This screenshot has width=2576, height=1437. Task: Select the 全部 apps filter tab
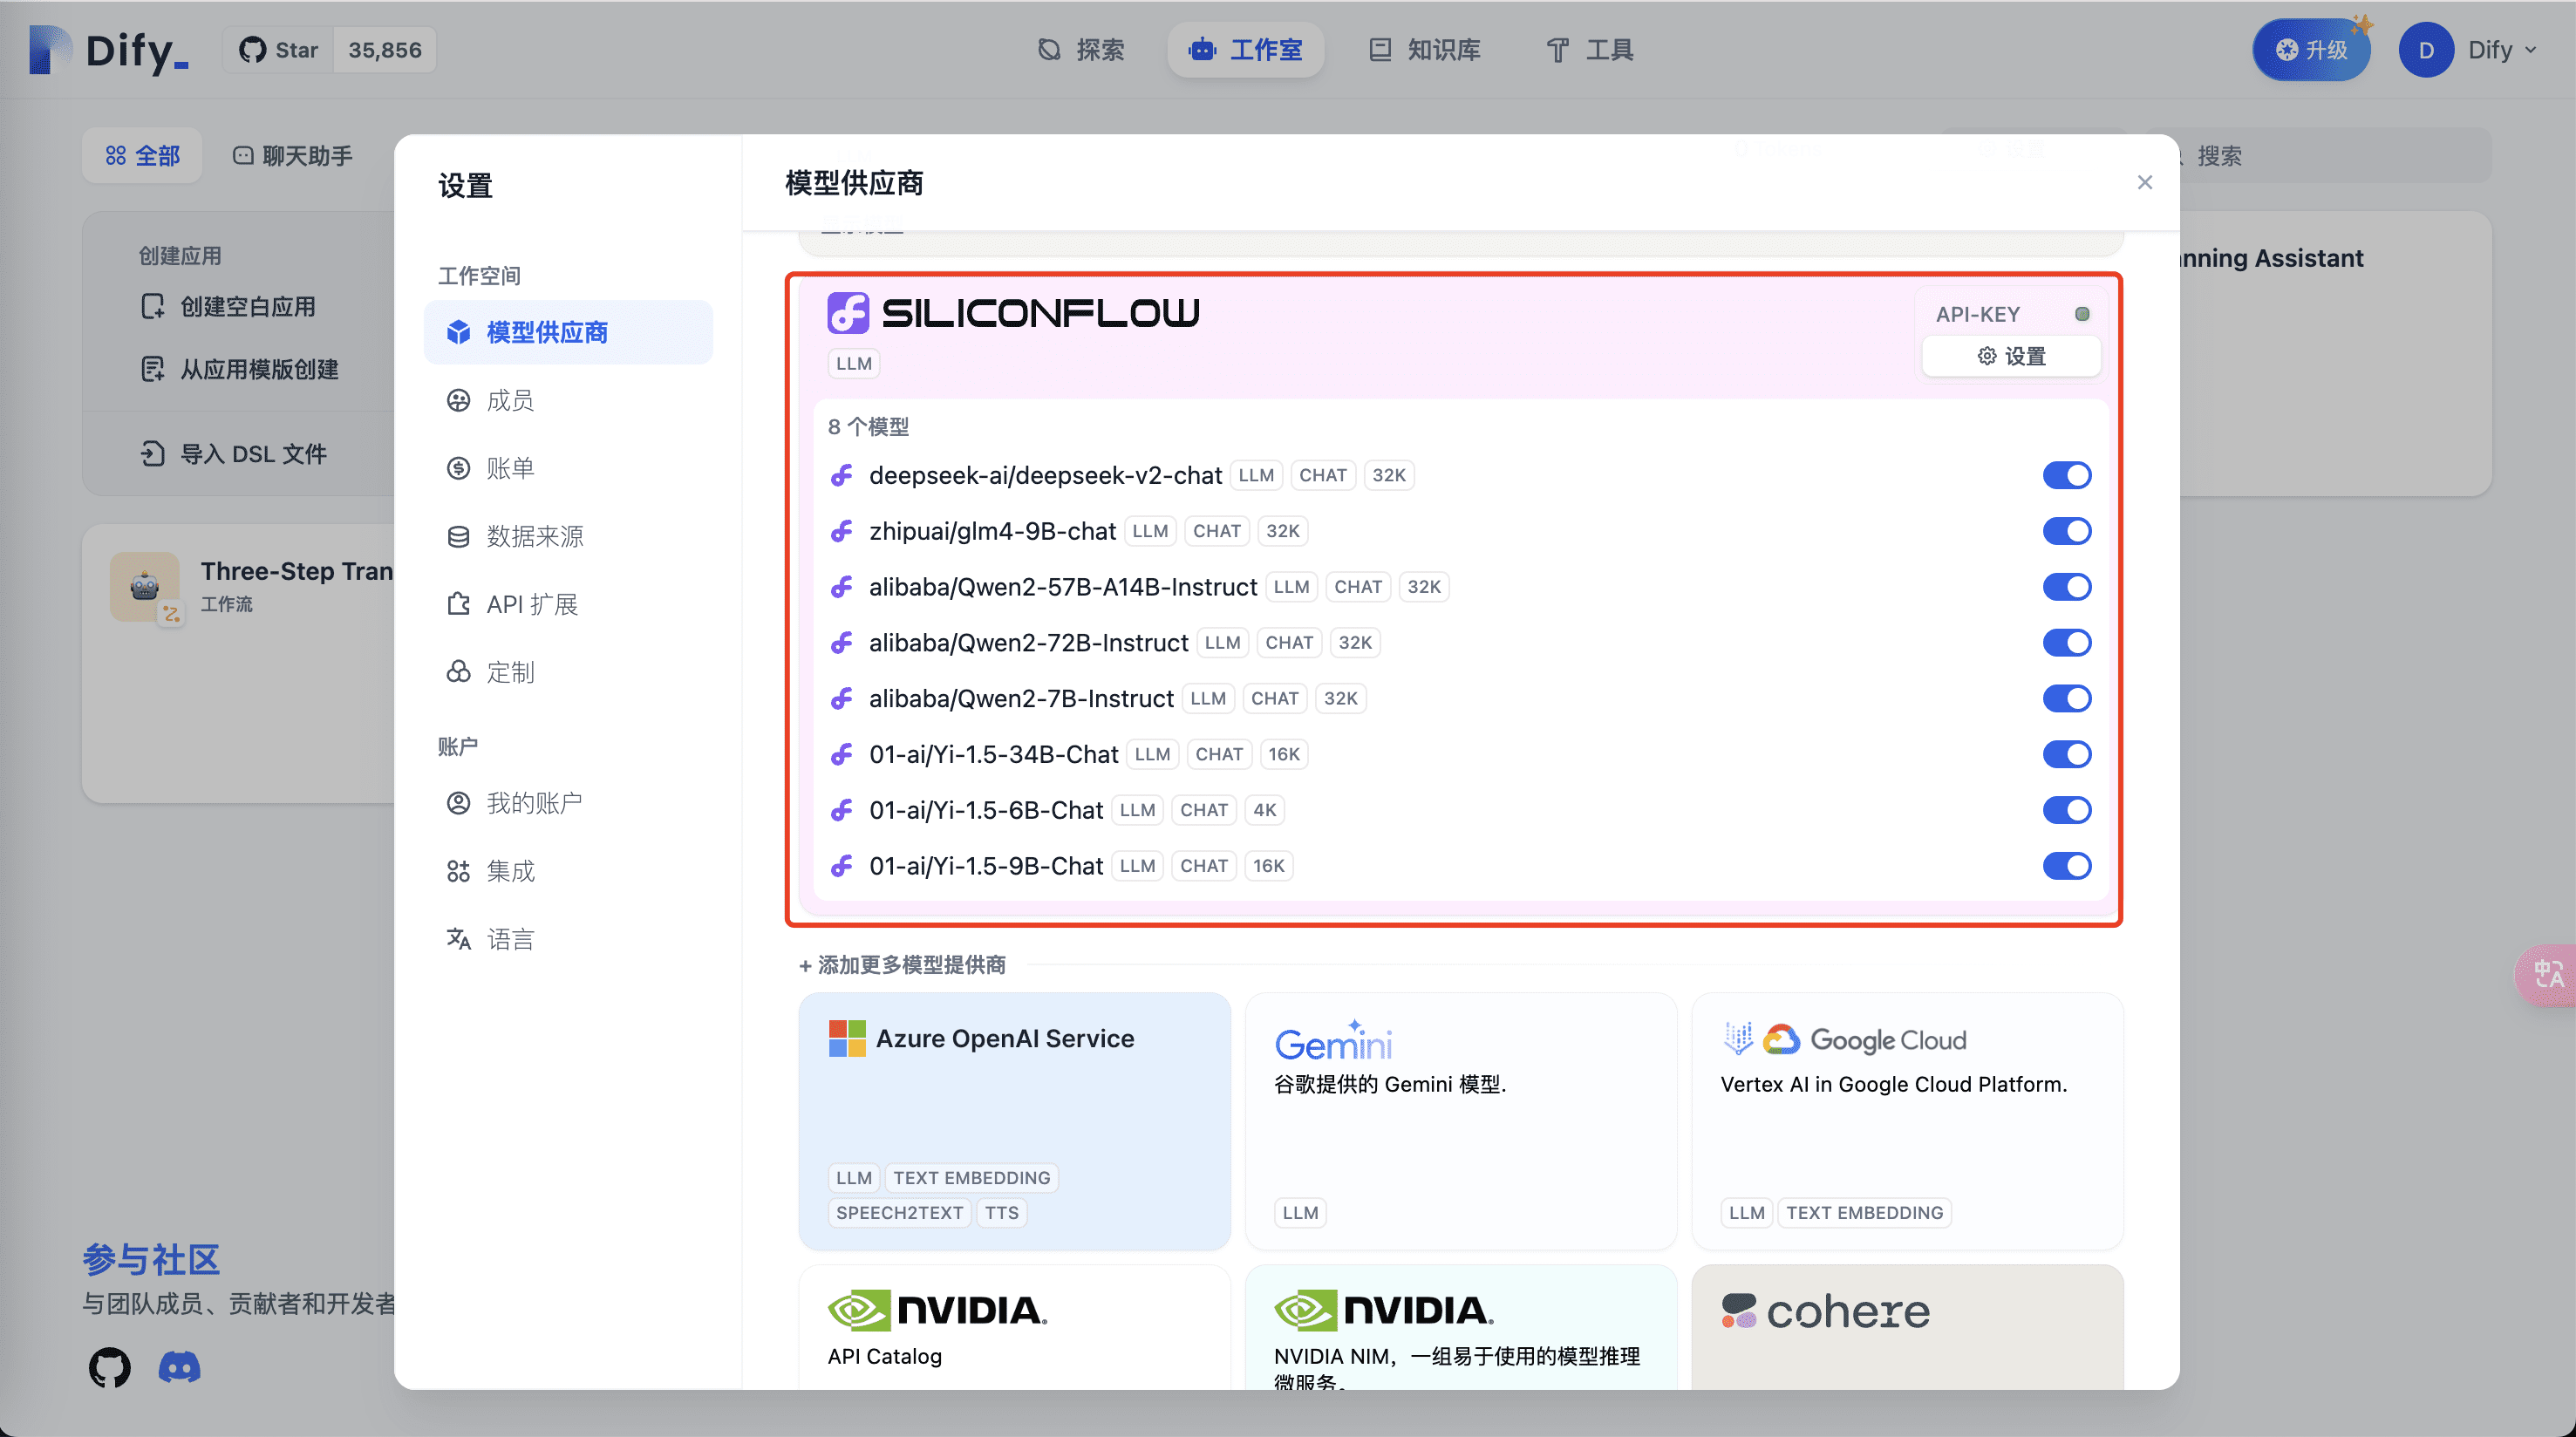click(x=142, y=155)
